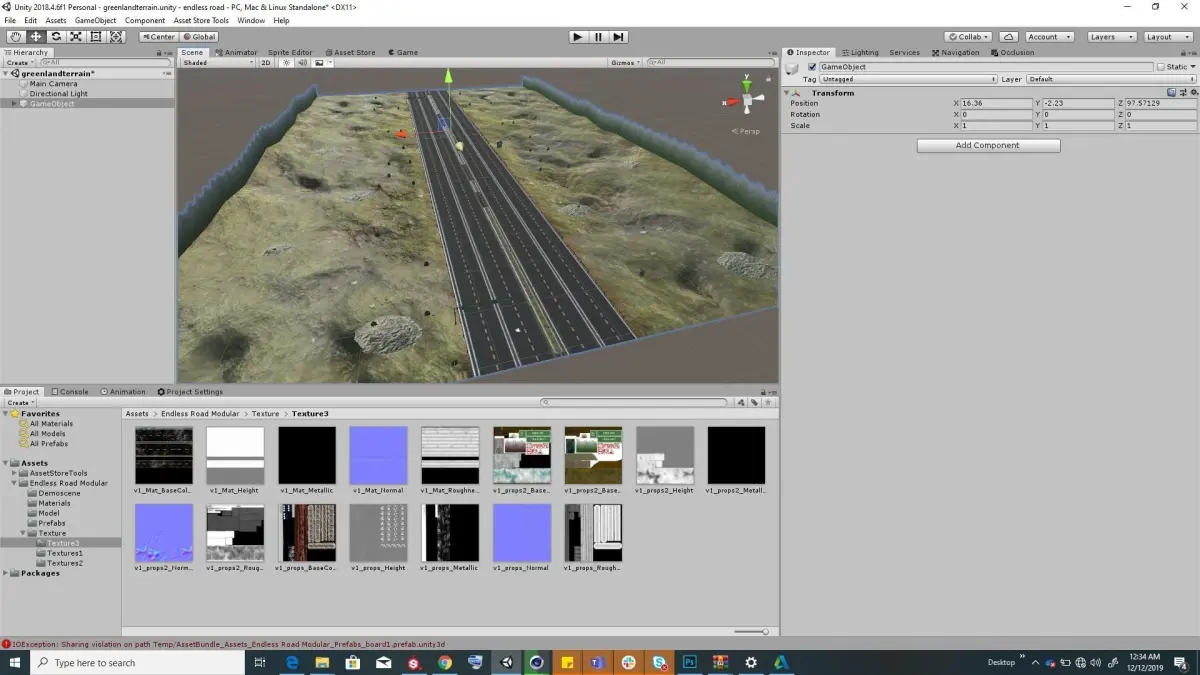Screen dimensions: 1200x675
Task: Toggle 2D view mode in Scene
Action: coord(266,62)
